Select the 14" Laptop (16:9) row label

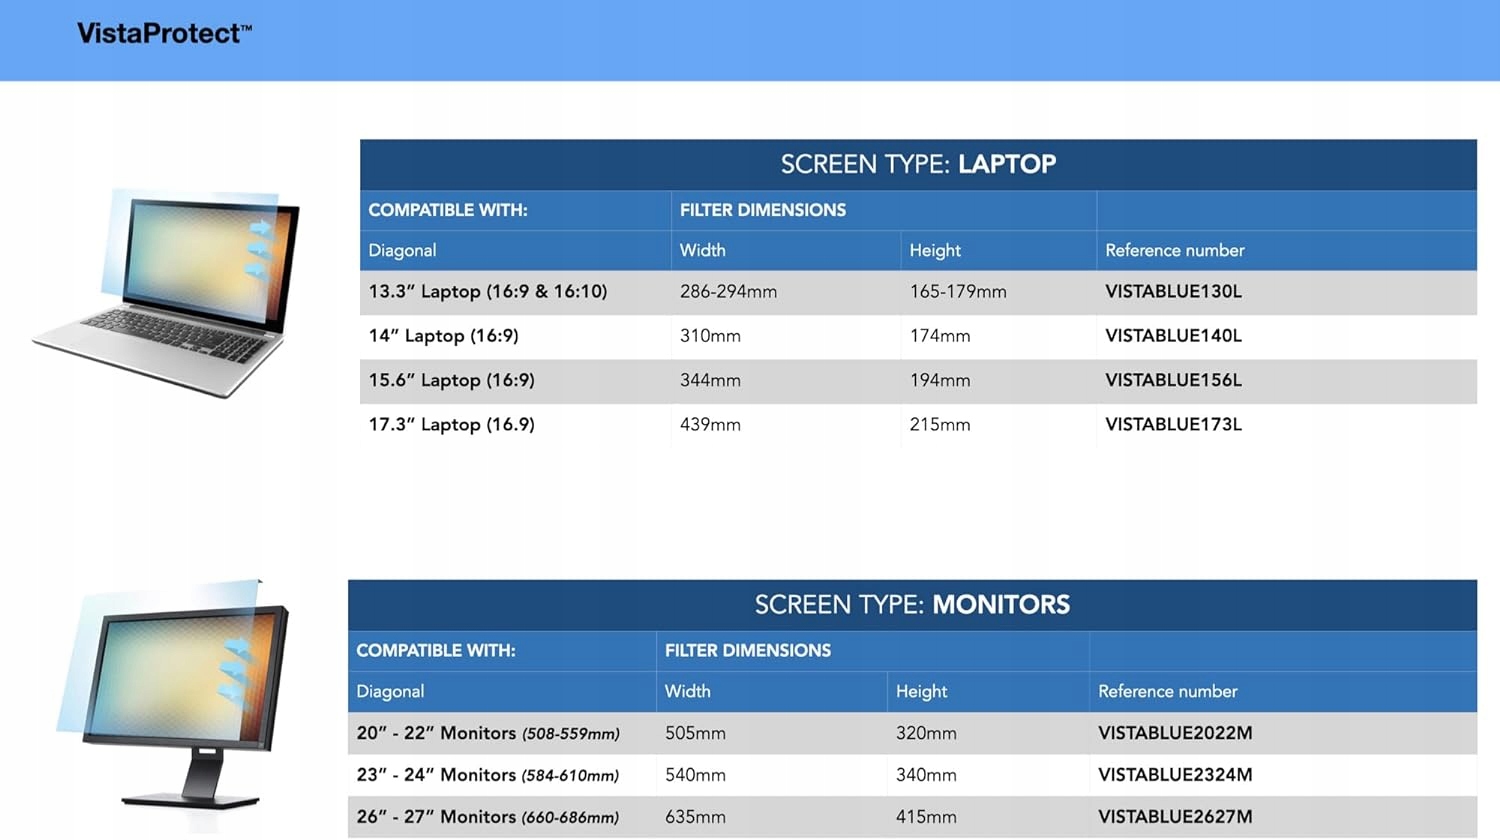443,336
